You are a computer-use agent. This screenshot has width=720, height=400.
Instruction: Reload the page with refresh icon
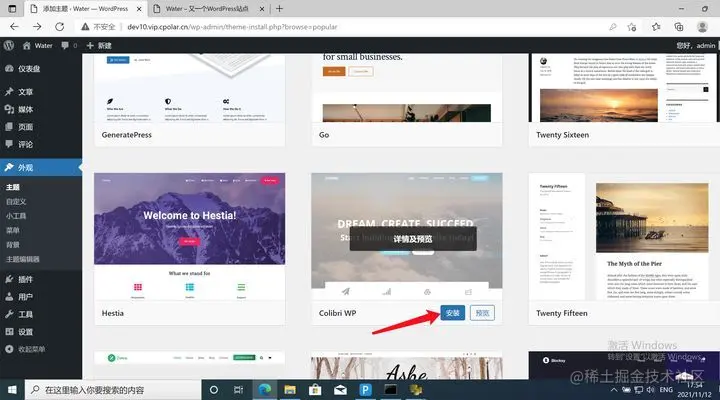tap(60, 27)
